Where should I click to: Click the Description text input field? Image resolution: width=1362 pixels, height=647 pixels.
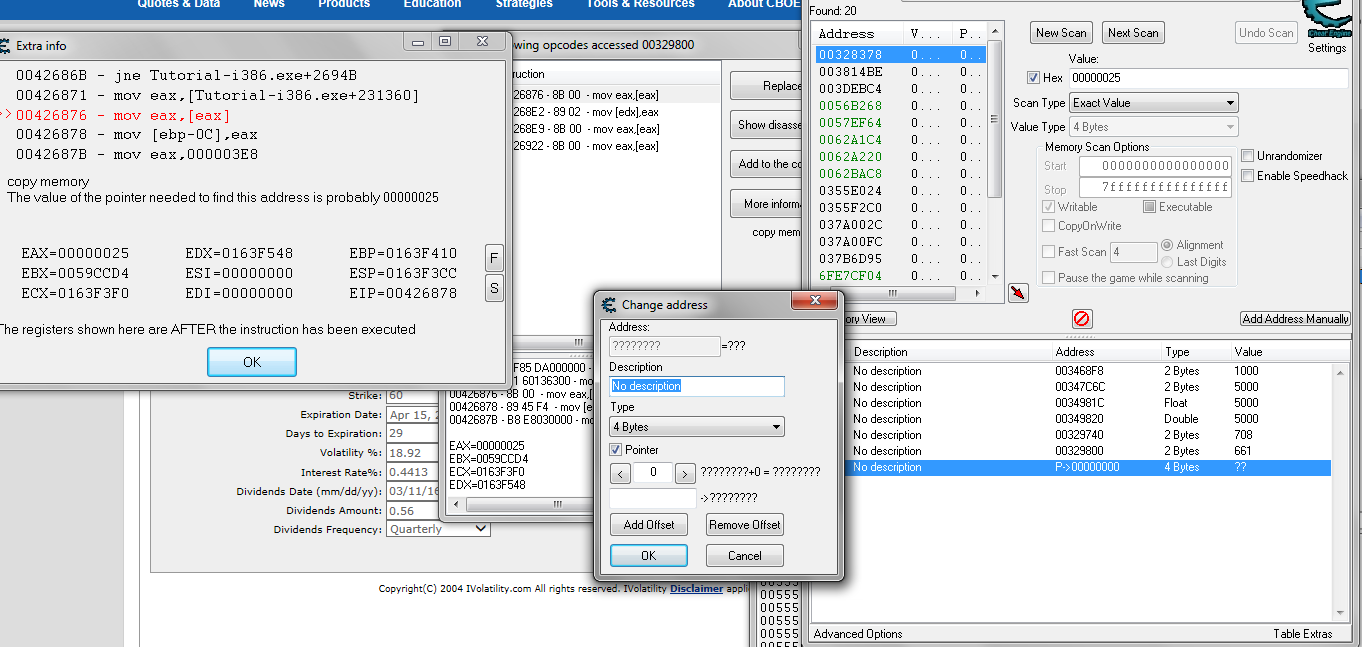[x=697, y=386]
